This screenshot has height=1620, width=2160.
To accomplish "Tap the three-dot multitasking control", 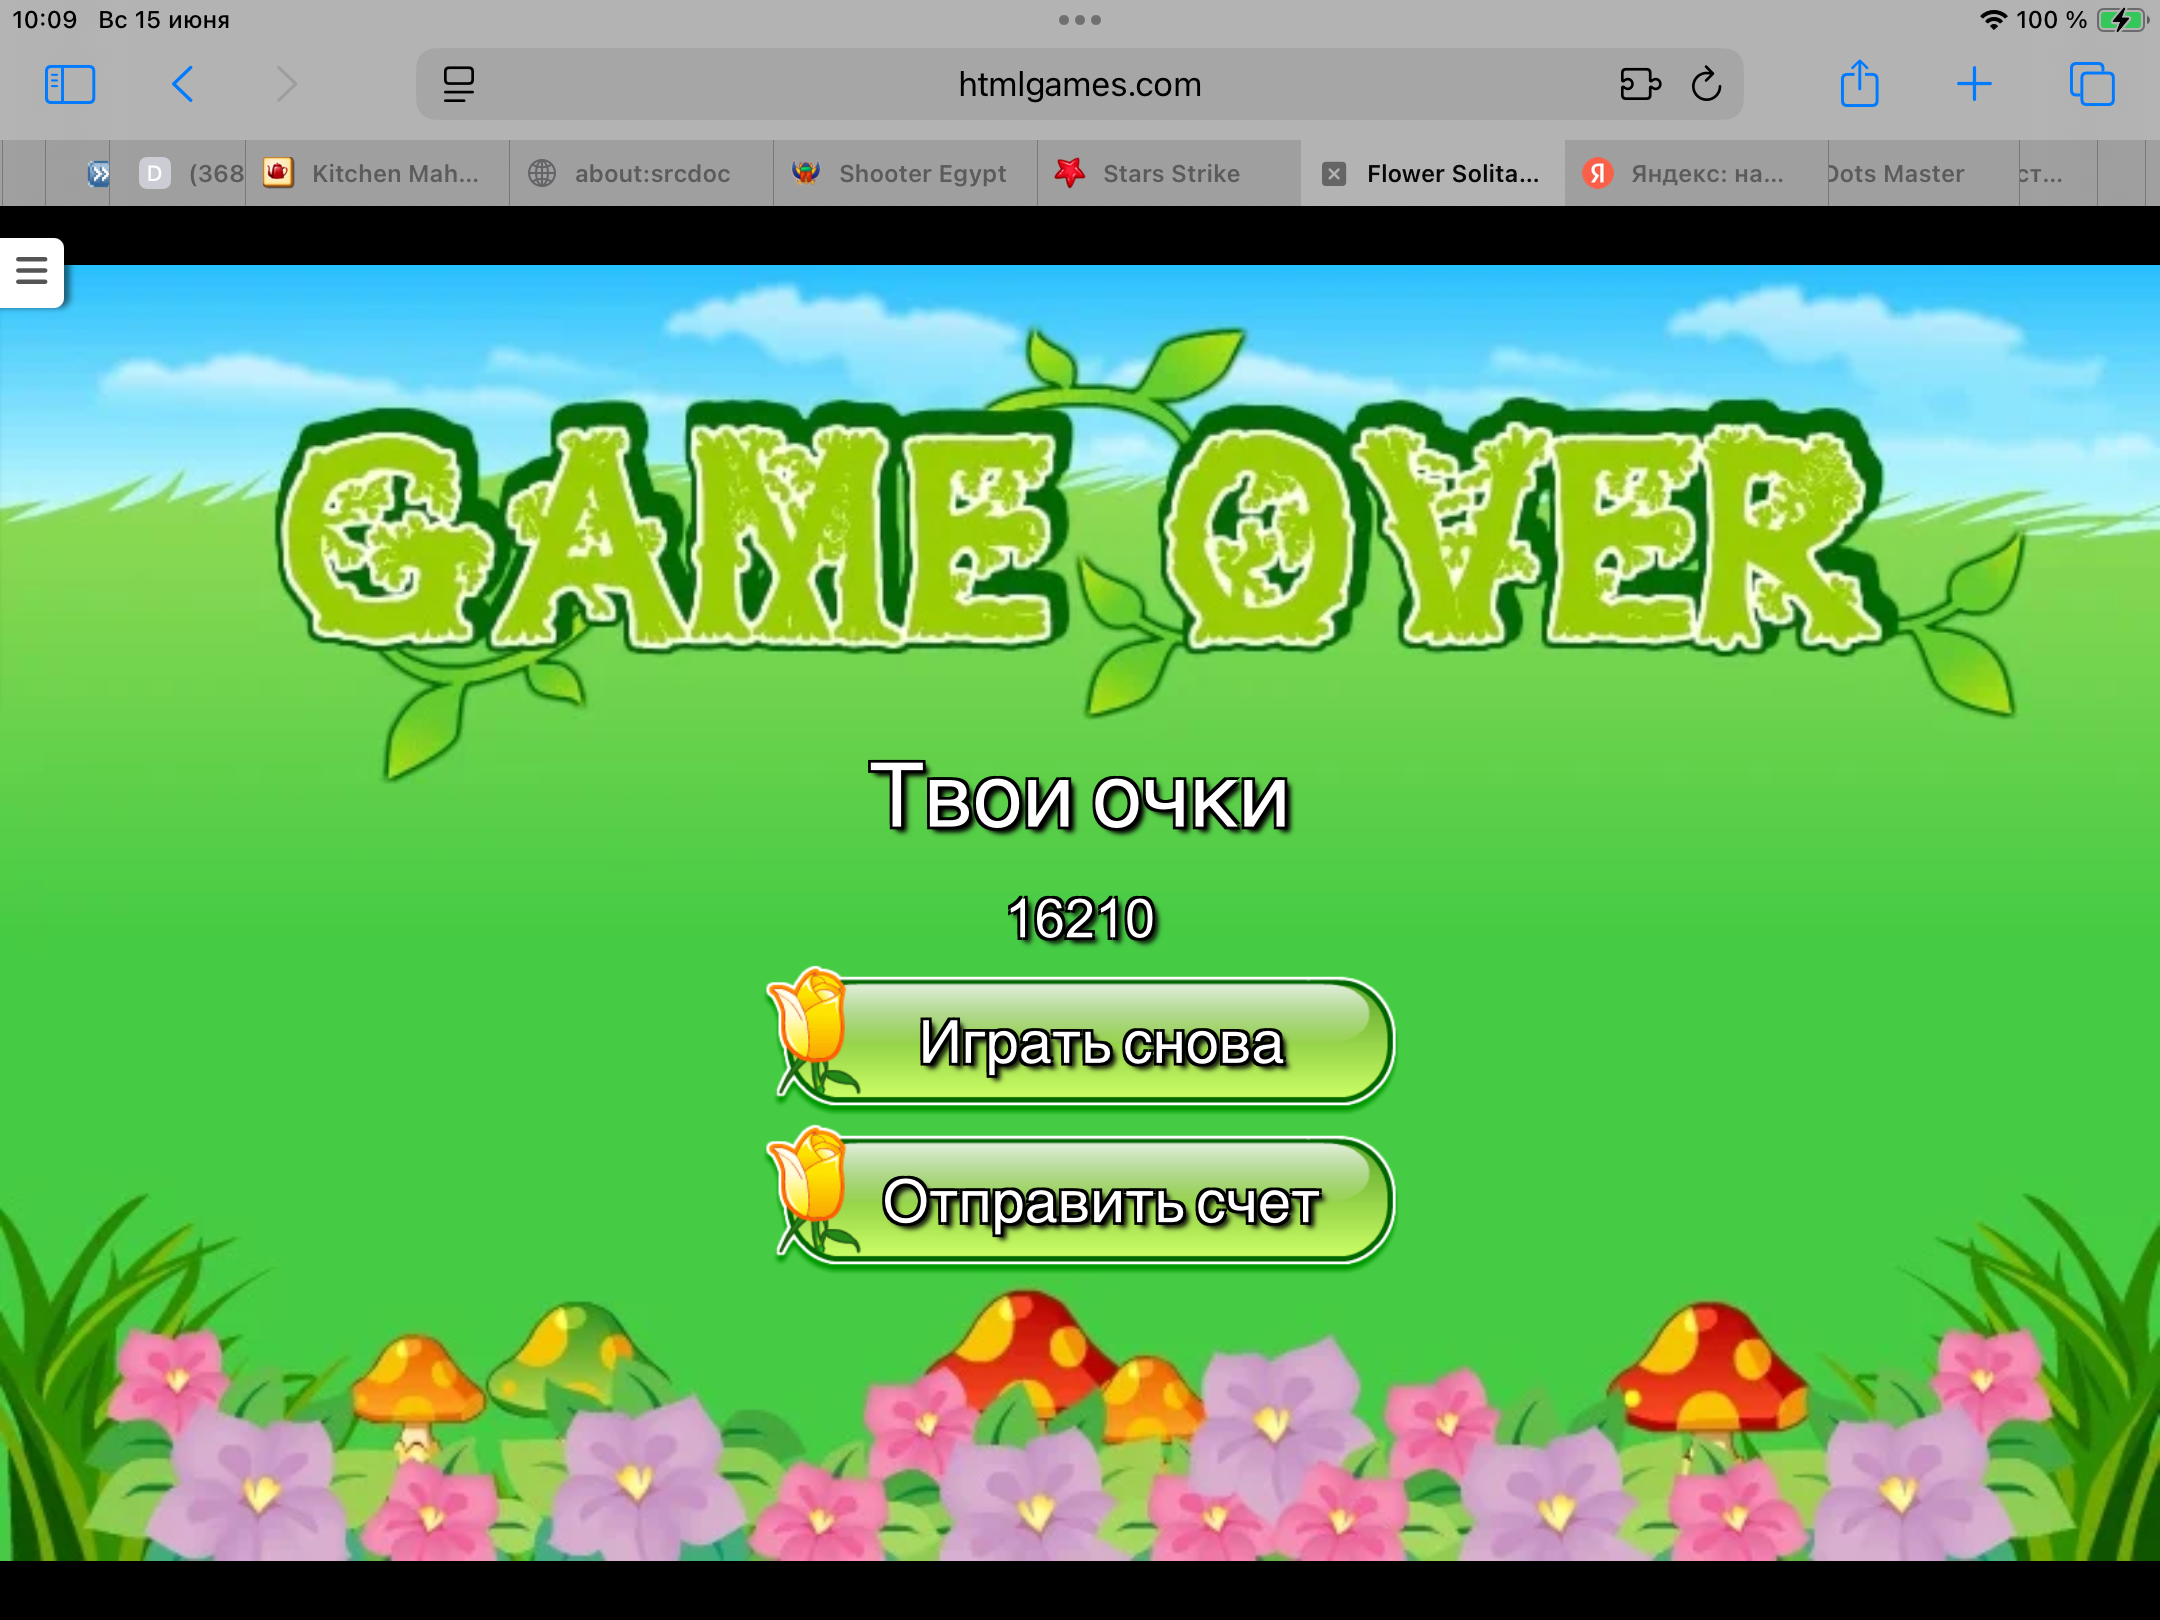I will (x=1080, y=20).
